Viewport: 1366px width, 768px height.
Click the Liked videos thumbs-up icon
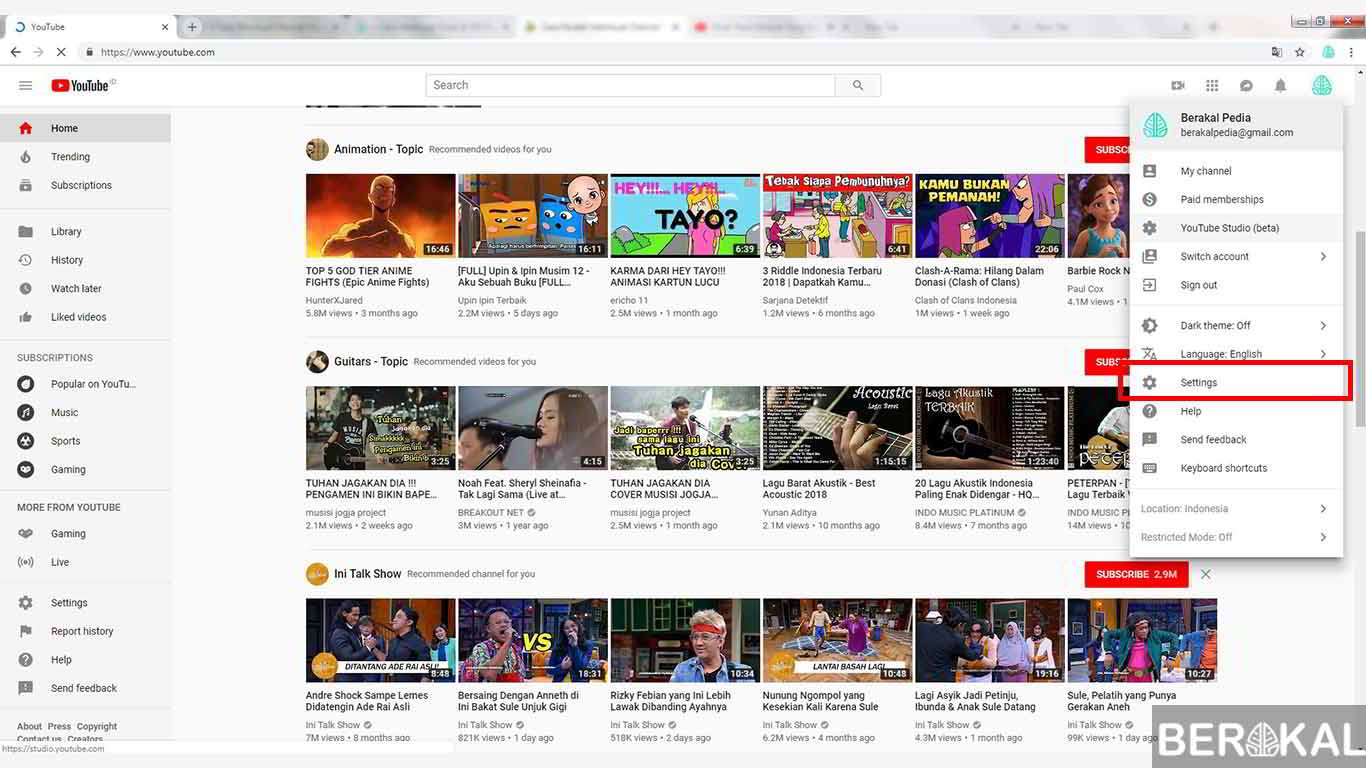(26, 317)
